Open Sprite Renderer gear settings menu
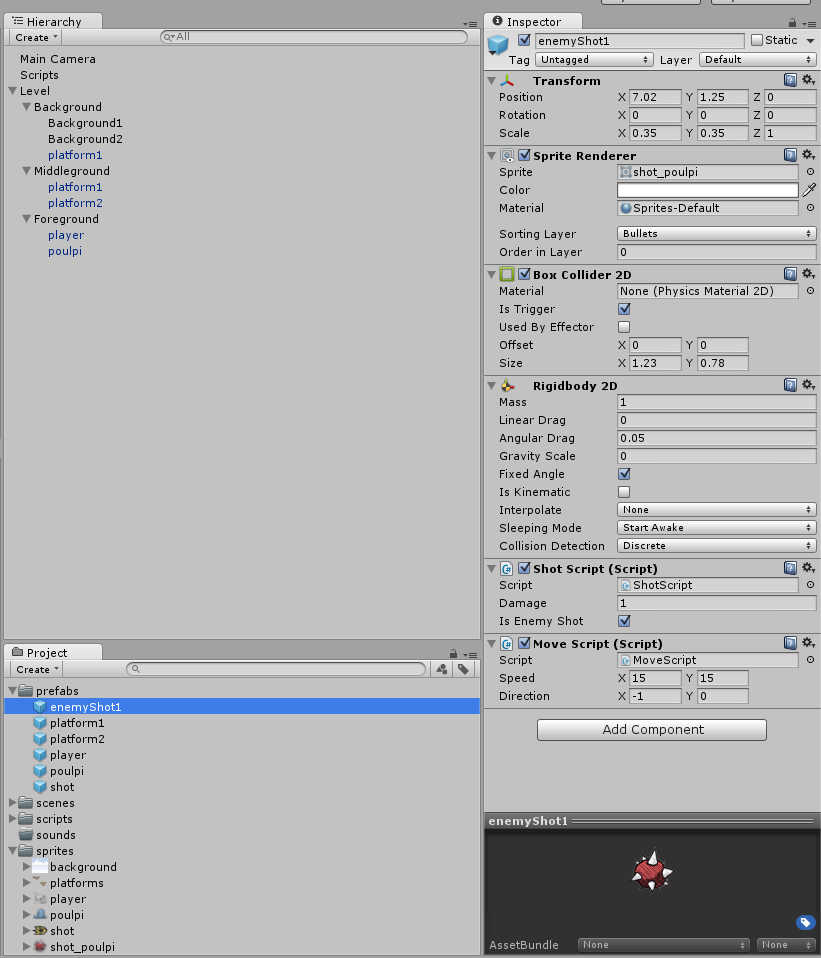 point(808,155)
